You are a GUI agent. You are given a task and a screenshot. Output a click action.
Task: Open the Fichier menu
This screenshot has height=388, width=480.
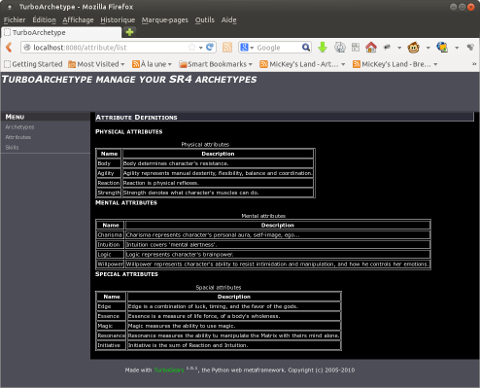pyautogui.click(x=14, y=20)
